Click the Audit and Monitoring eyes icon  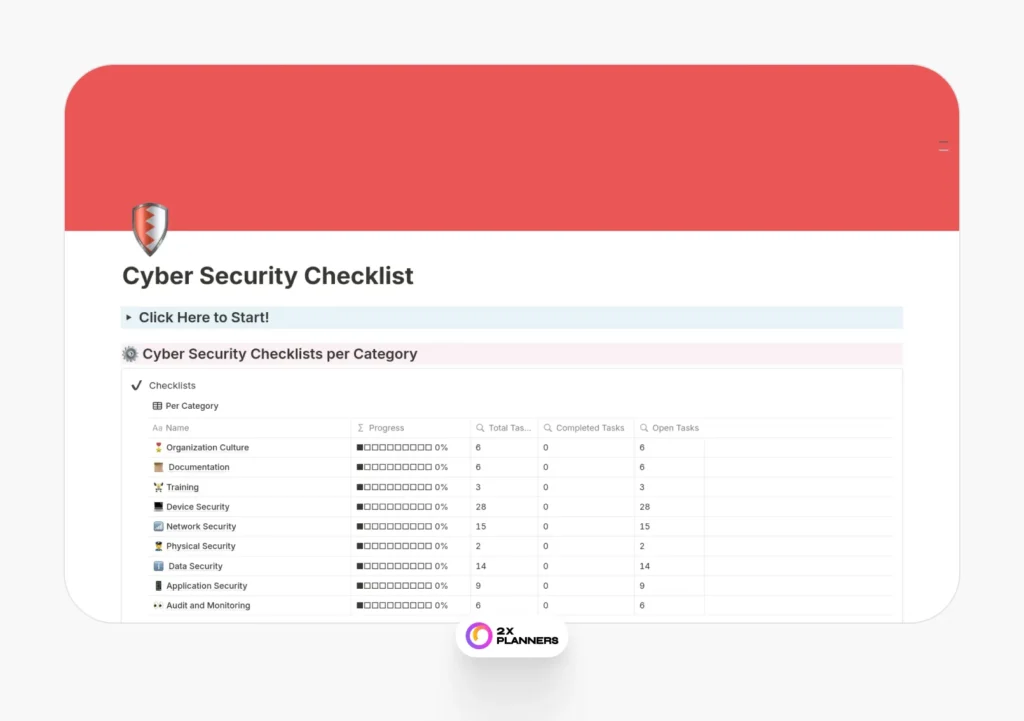pos(158,606)
